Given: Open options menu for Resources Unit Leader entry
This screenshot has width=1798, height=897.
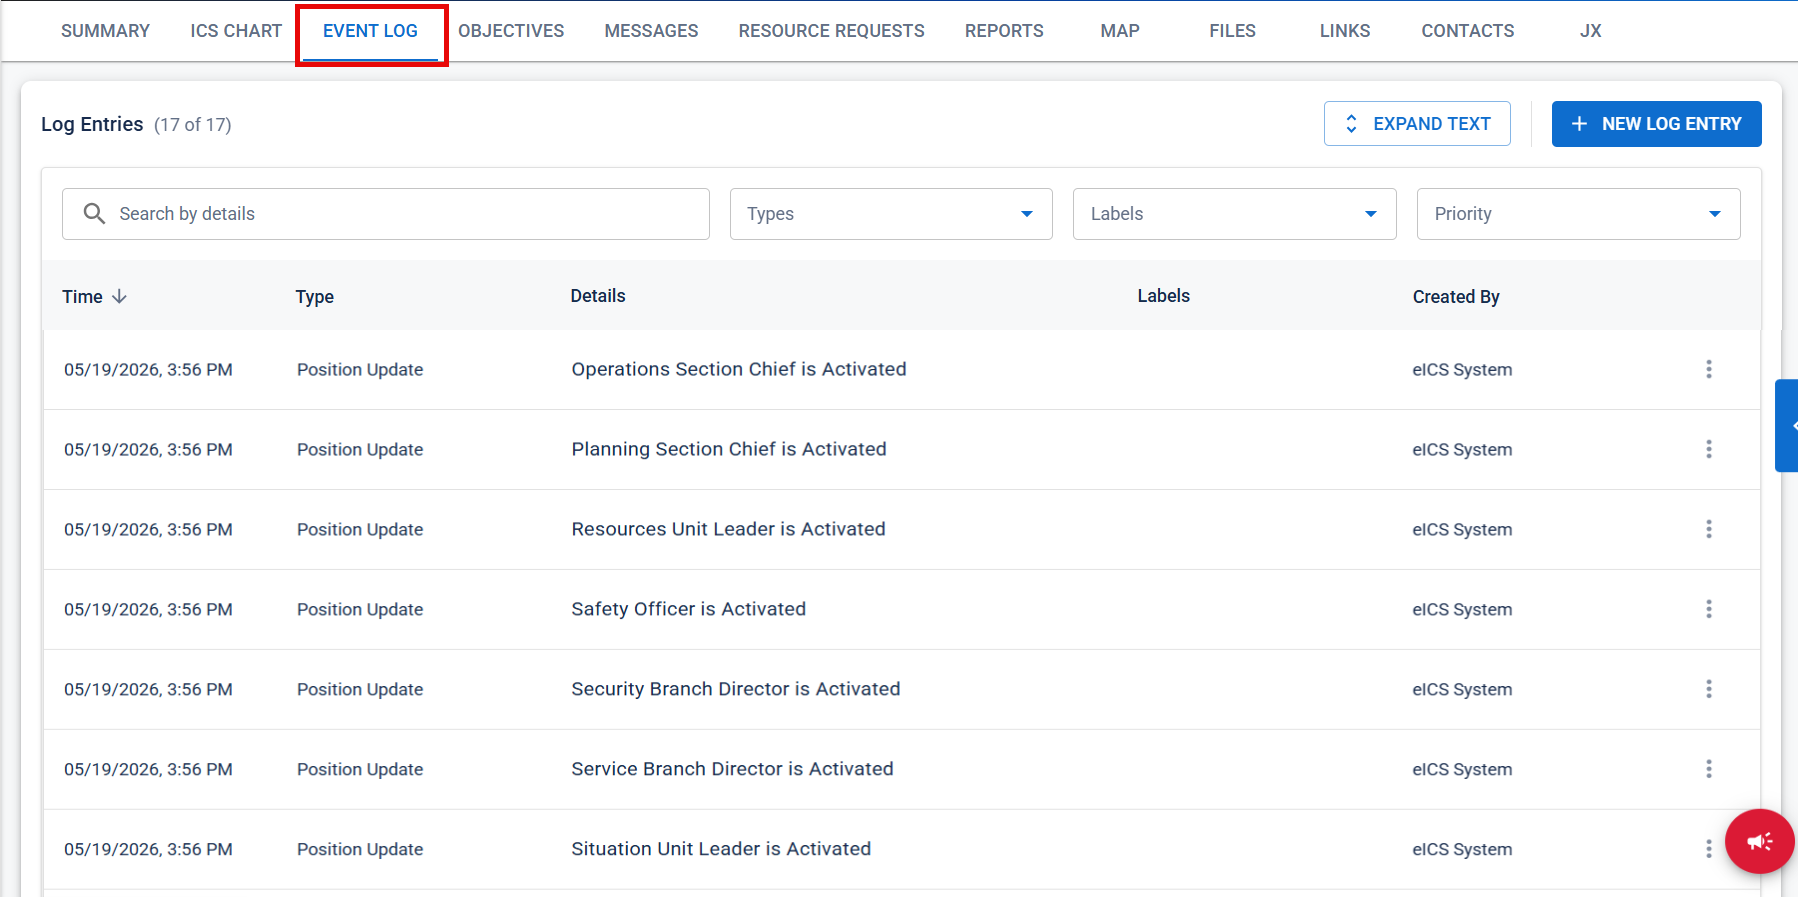Looking at the screenshot, I should tap(1708, 529).
